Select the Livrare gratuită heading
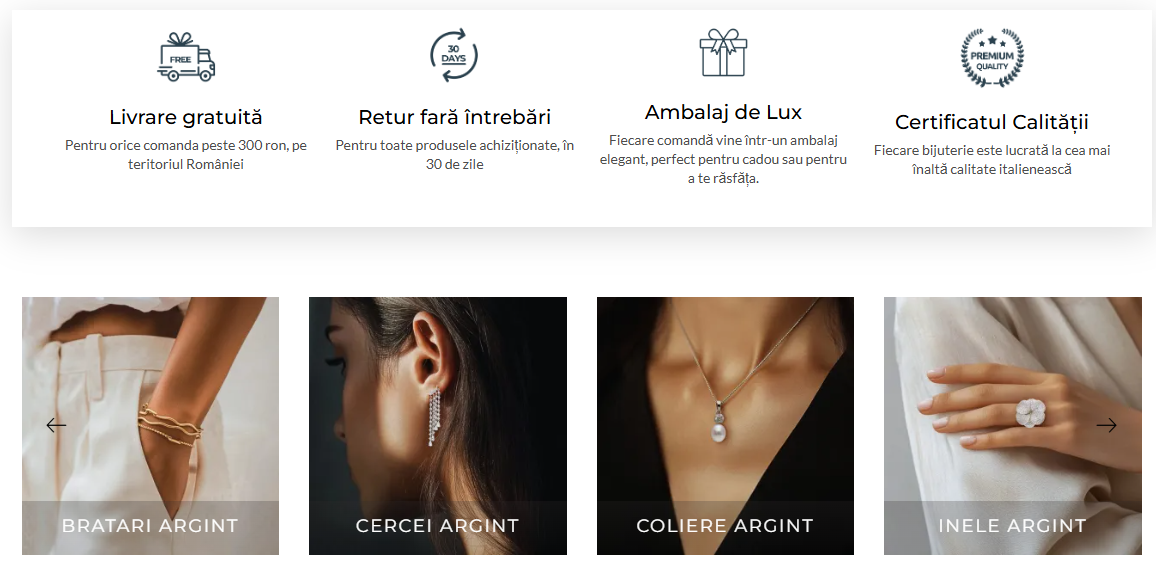 186,117
